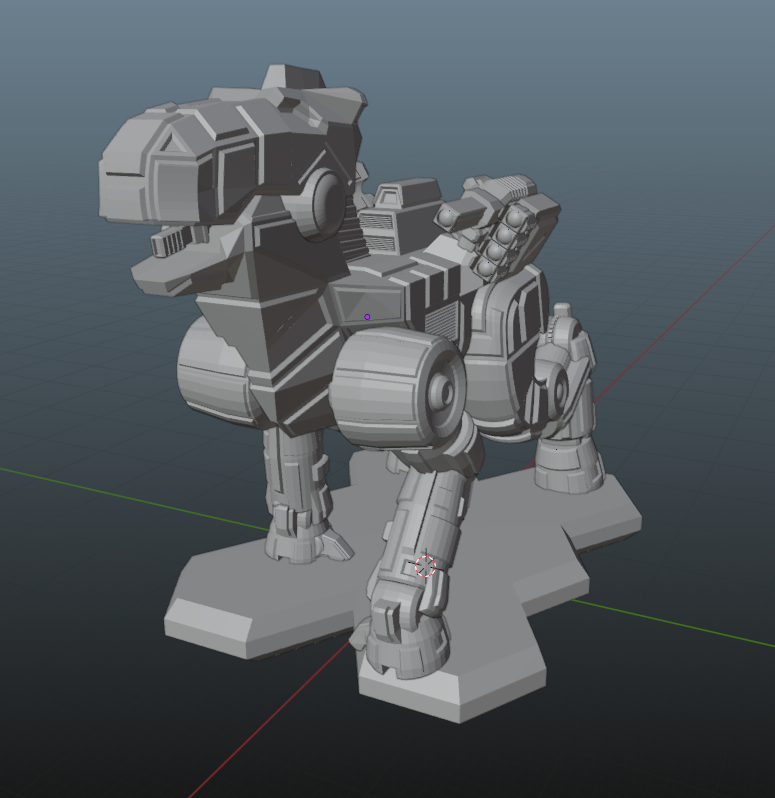The image size is (775, 798).
Task: Click the red-white 3D cursor on the front leg
Action: [x=425, y=566]
